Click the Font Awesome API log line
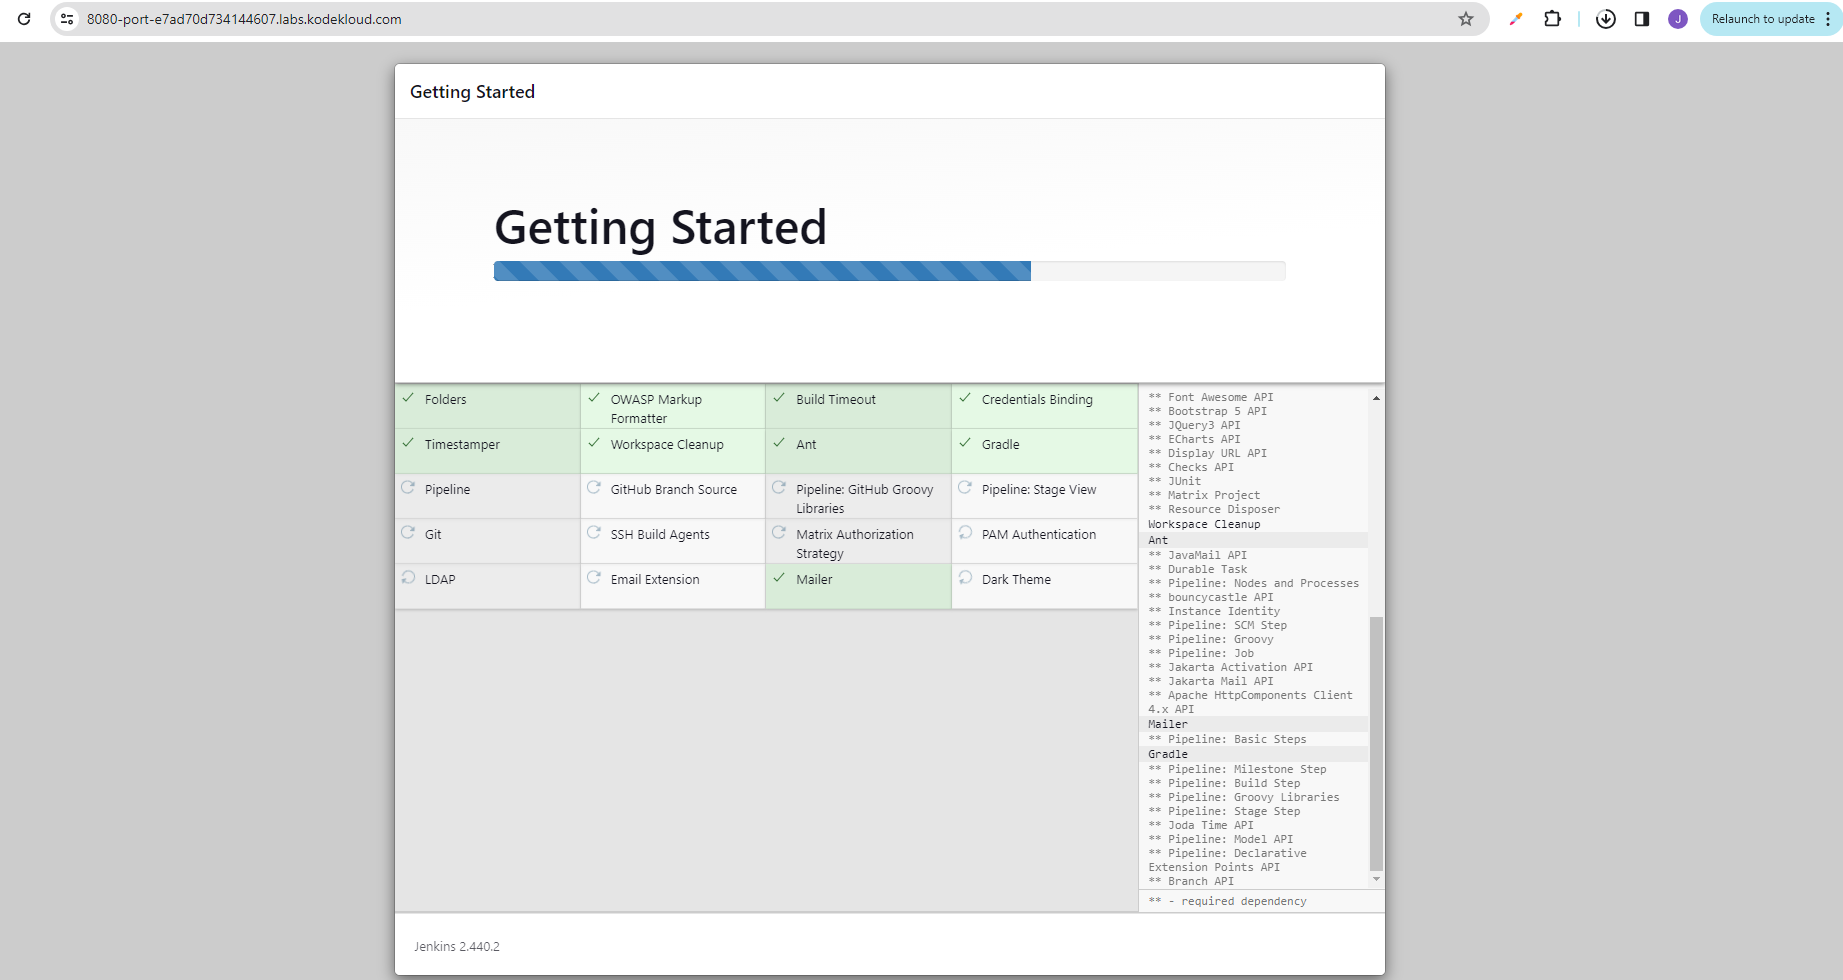The height and width of the screenshot is (980, 1843). click(x=1211, y=397)
